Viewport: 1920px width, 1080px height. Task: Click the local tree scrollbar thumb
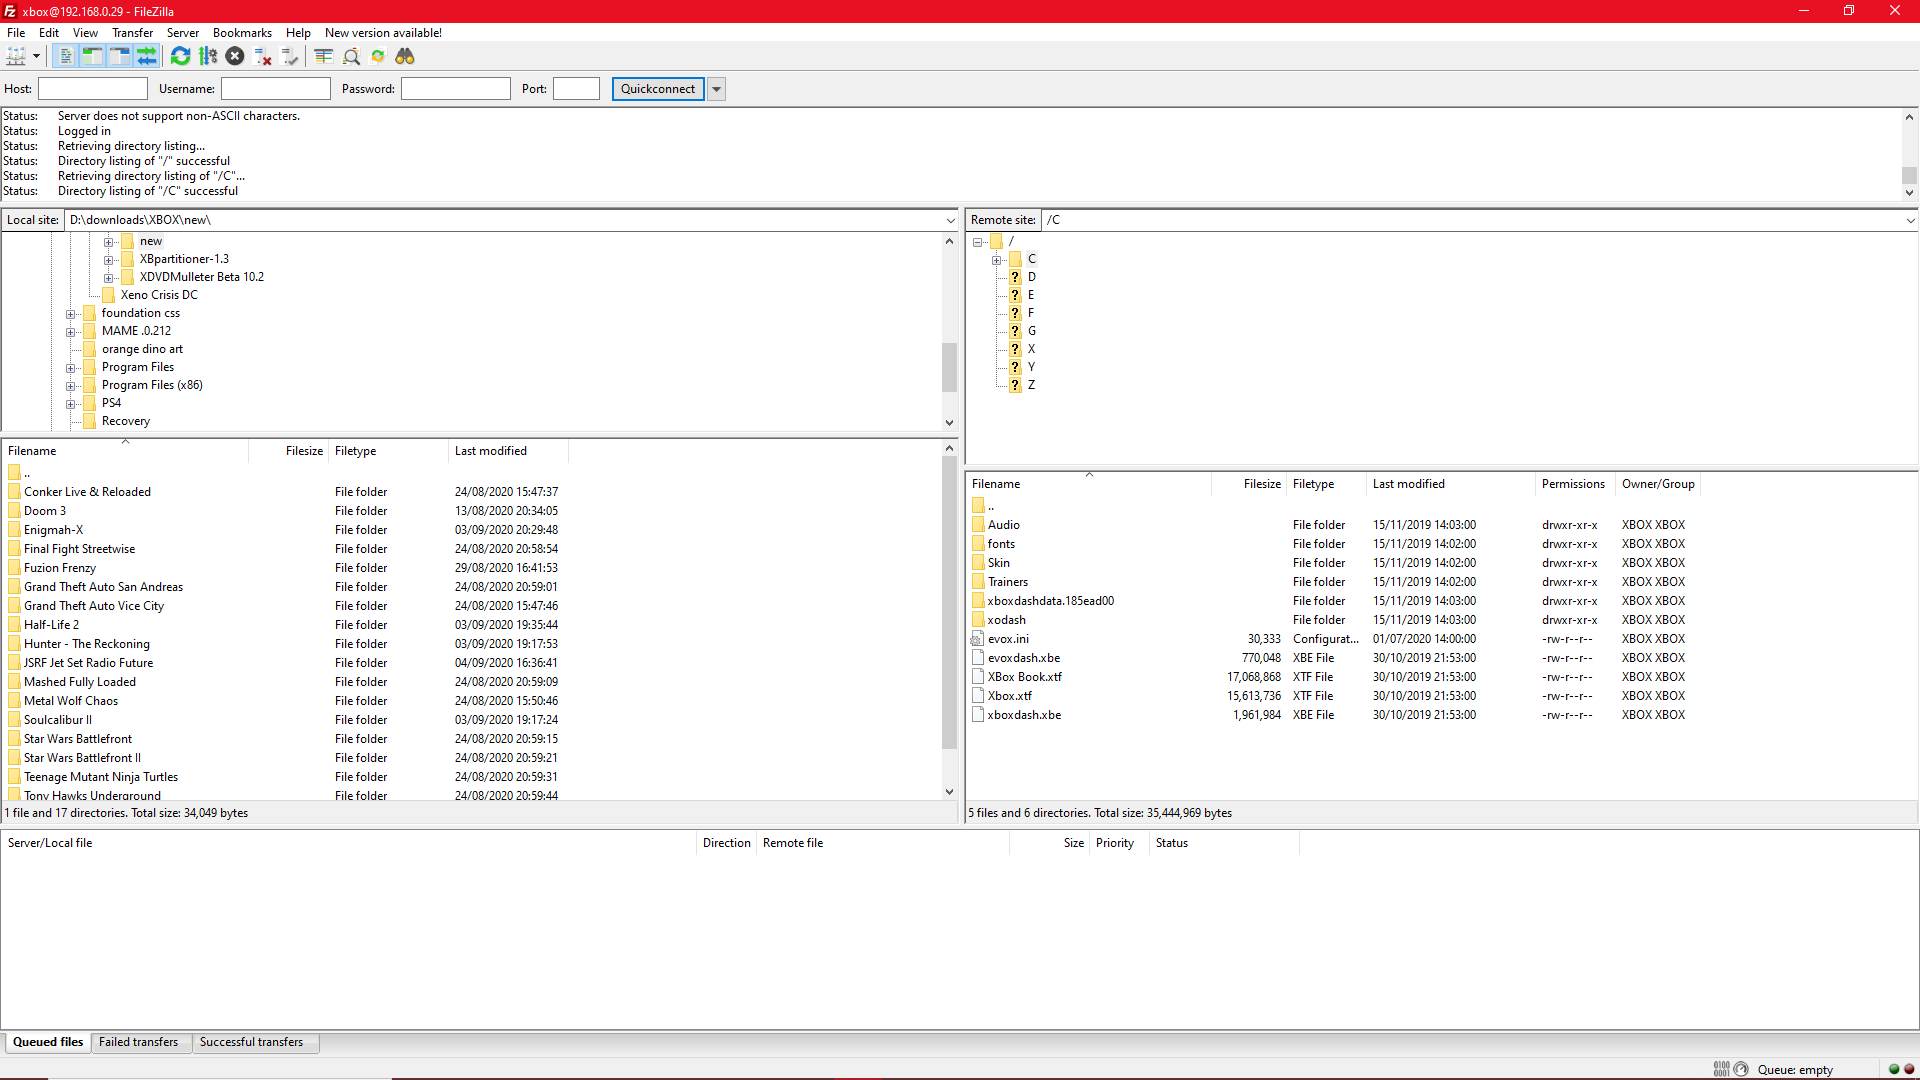(950, 367)
